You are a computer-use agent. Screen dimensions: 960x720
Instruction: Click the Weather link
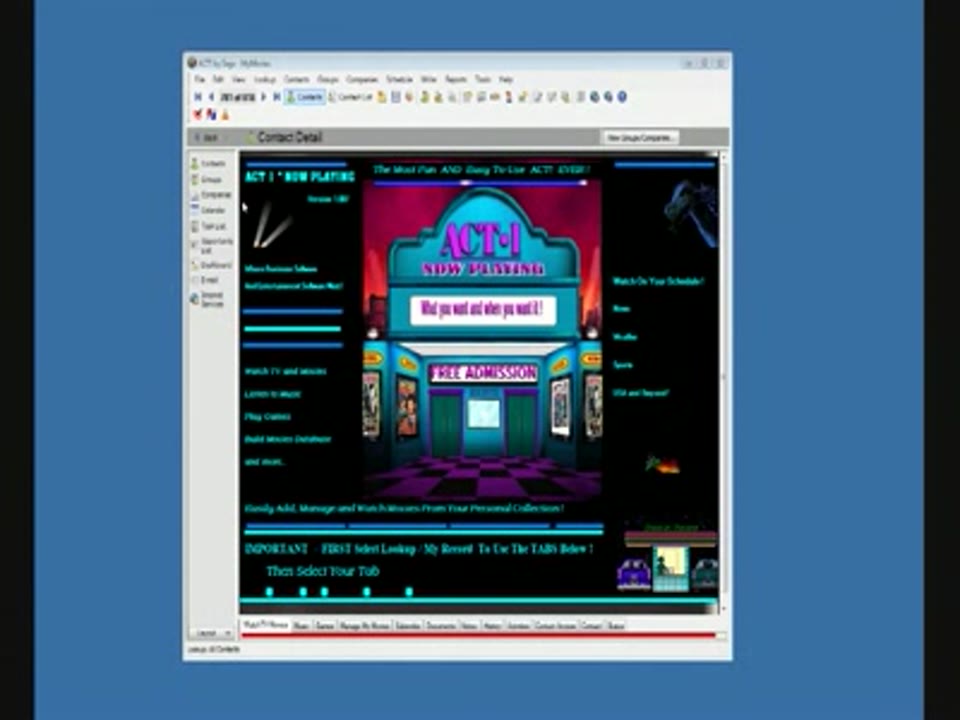pos(625,337)
